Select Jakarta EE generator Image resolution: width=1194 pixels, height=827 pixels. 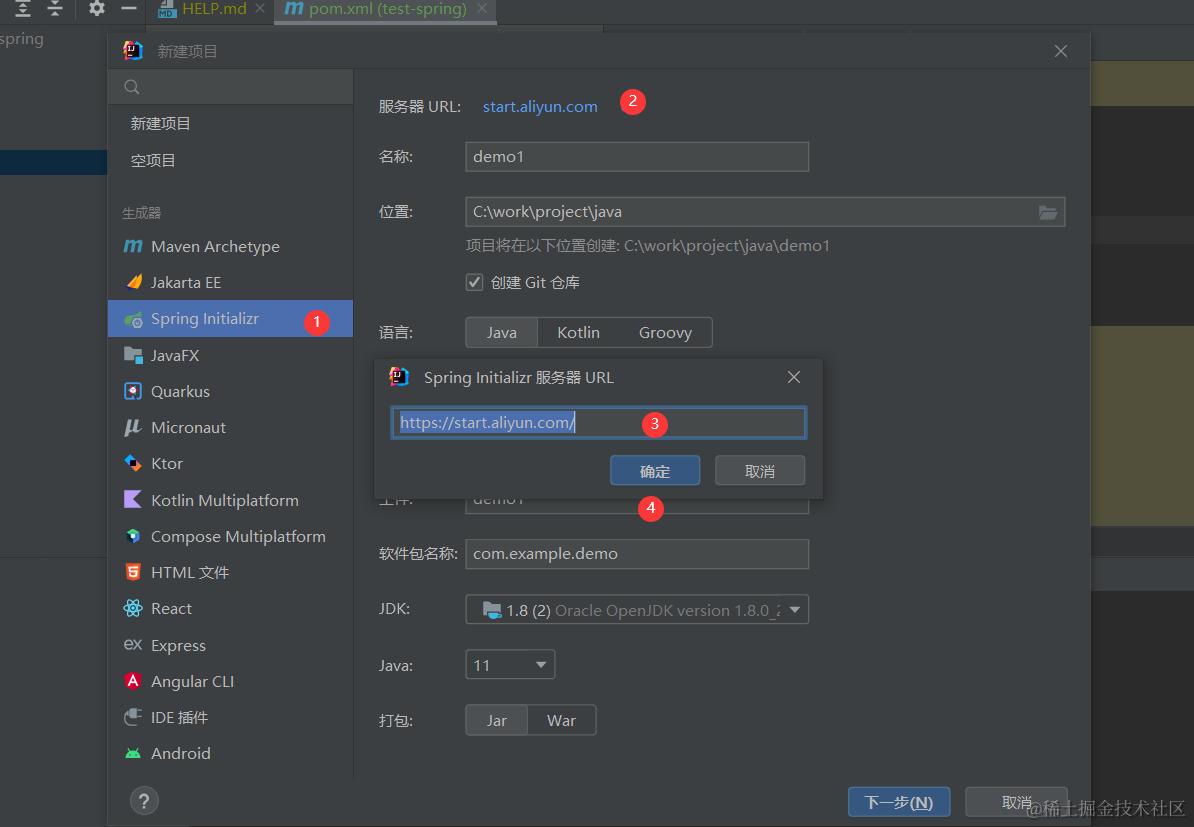(230, 283)
